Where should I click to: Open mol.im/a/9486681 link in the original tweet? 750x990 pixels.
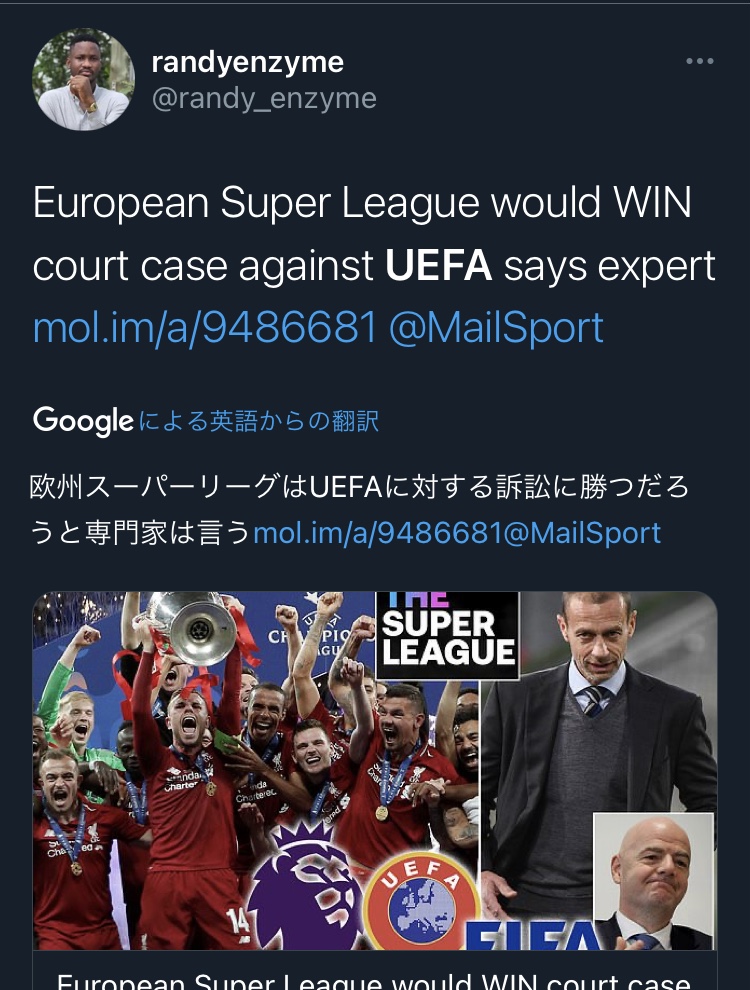click(x=205, y=328)
